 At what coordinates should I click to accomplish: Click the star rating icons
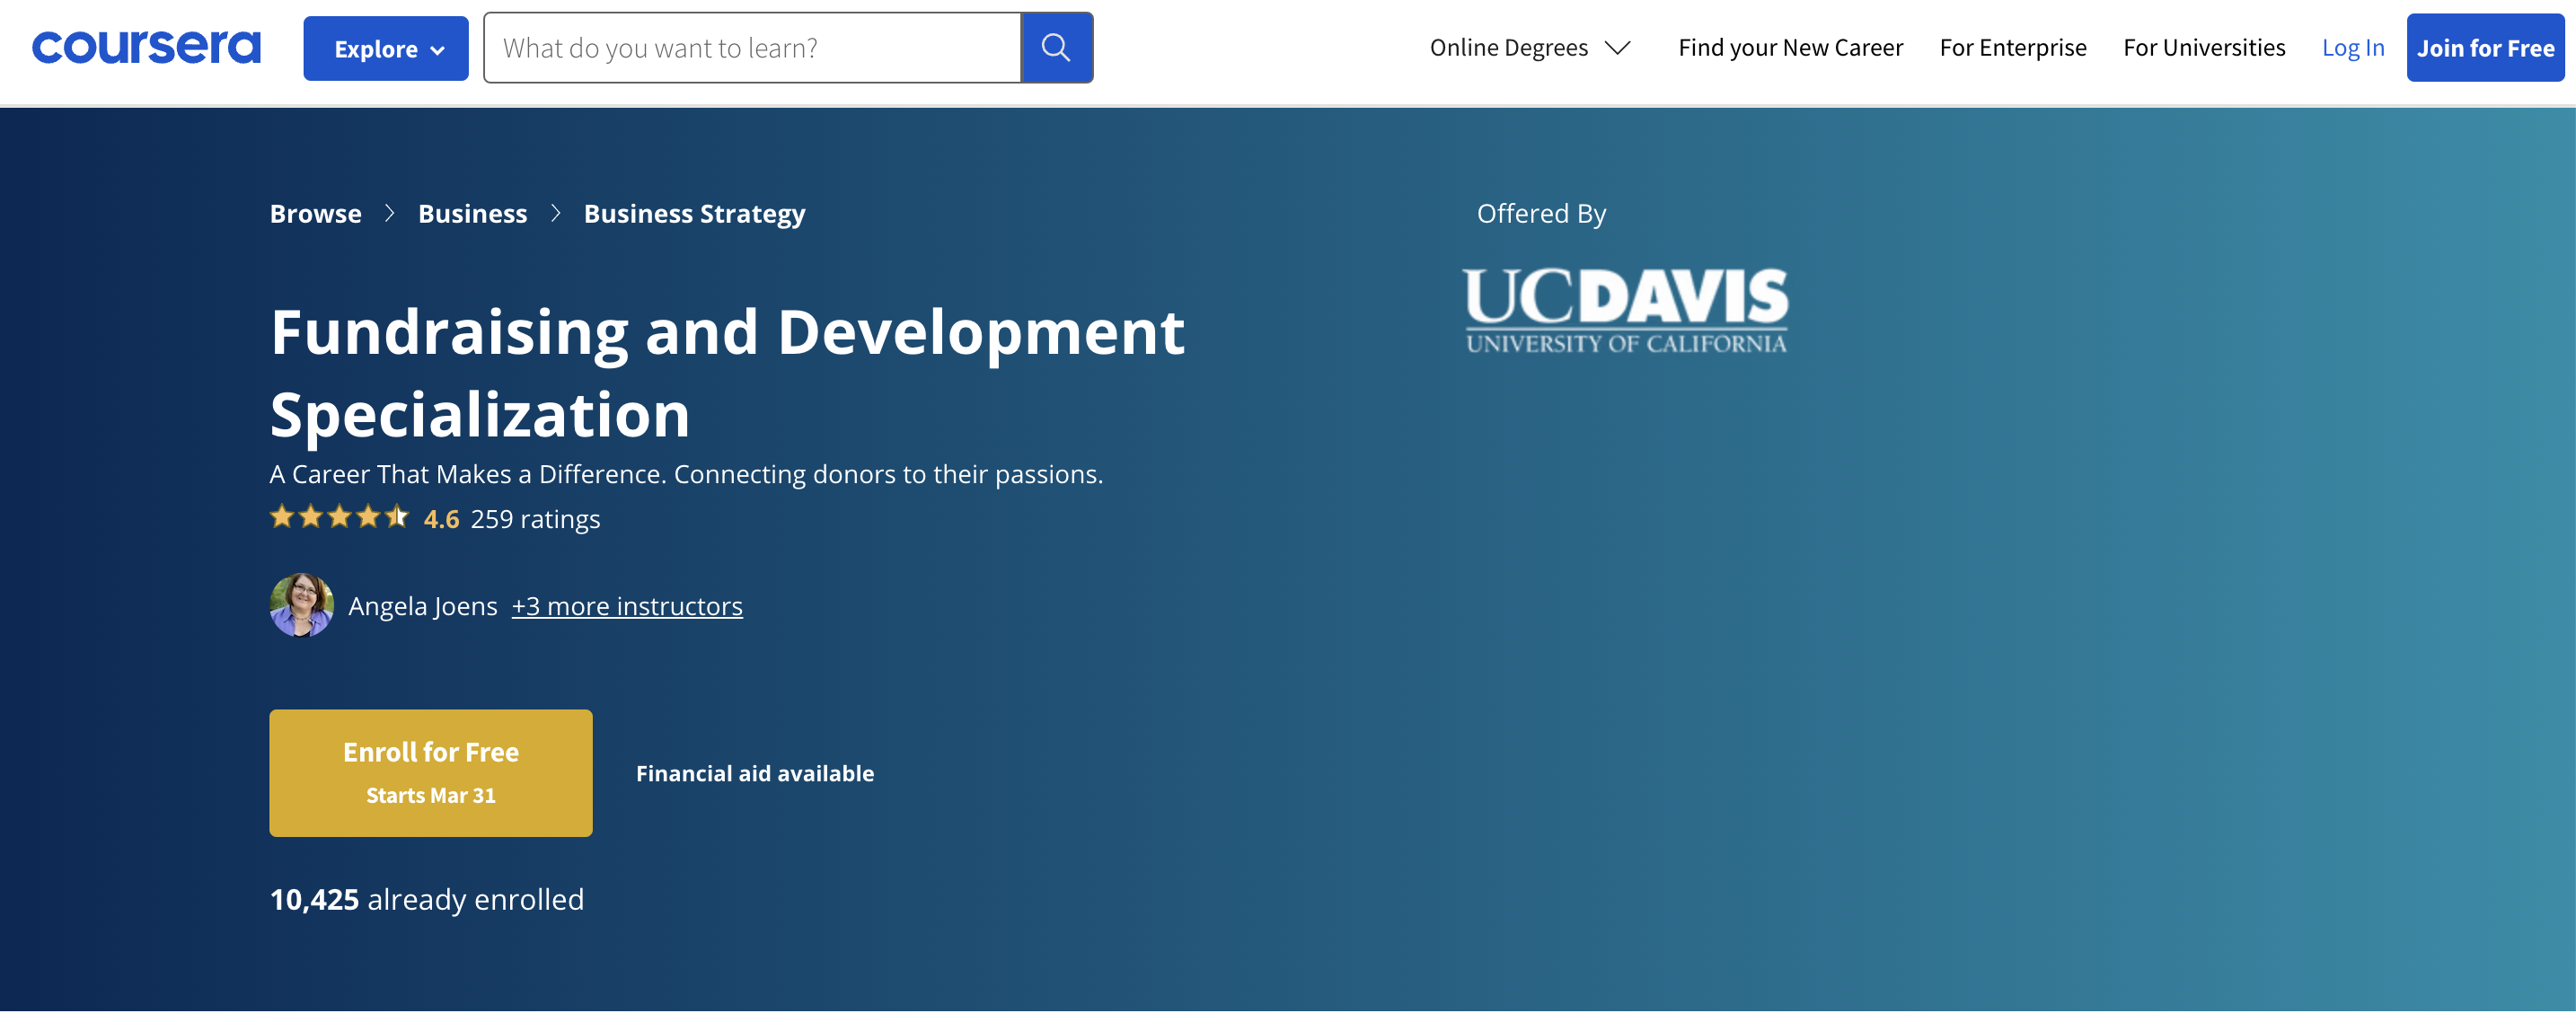pyautogui.click(x=339, y=517)
